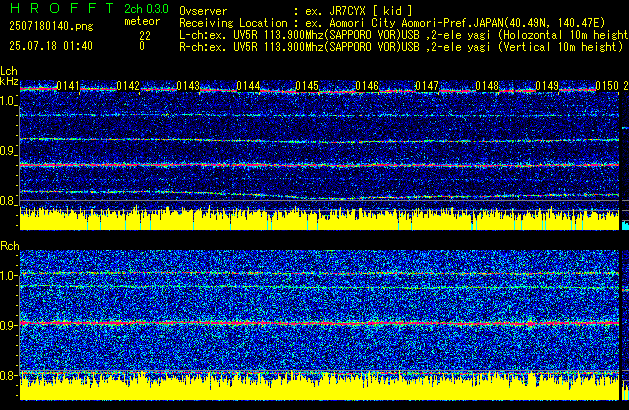This screenshot has height=410, width=629.
Task: Click the Lch 0.8 kHz axis label
Action: coord(8,201)
